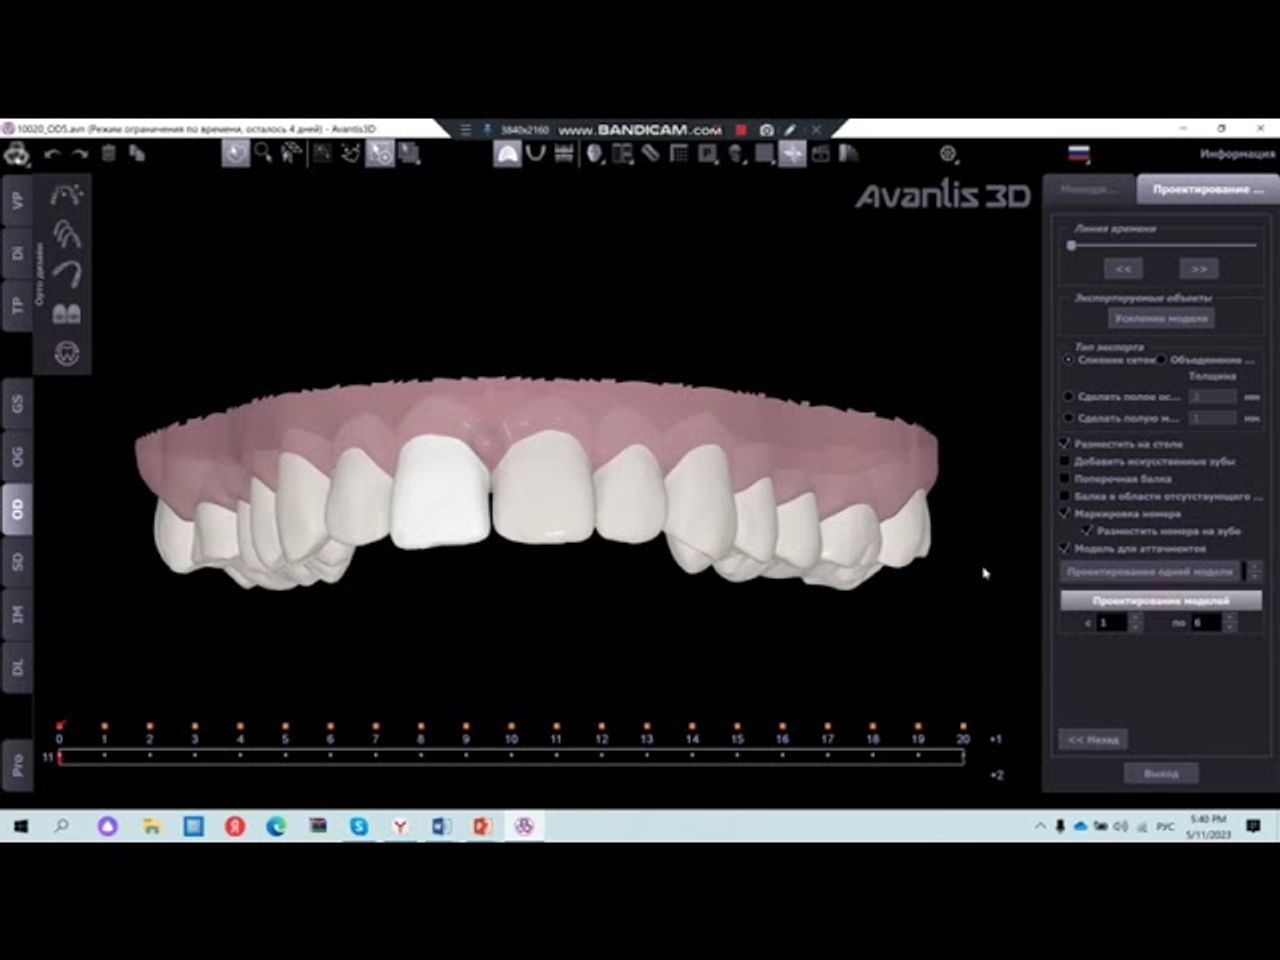Image resolution: width=1280 pixels, height=960 pixels.
Task: Open the Russian flag language dropdown
Action: [1079, 154]
